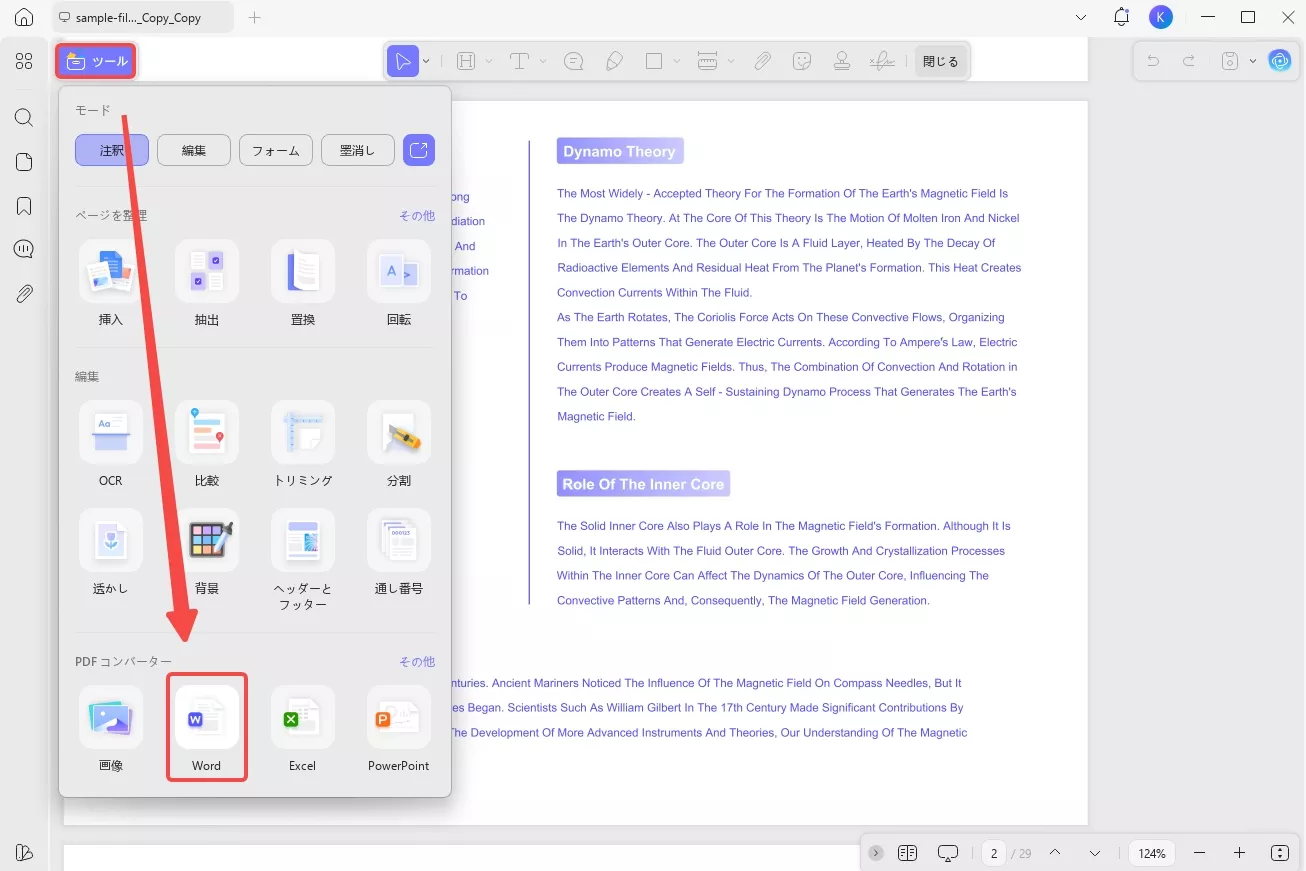The image size is (1306, 871).
Task: Switch to 注釈 mode
Action: [x=112, y=151]
